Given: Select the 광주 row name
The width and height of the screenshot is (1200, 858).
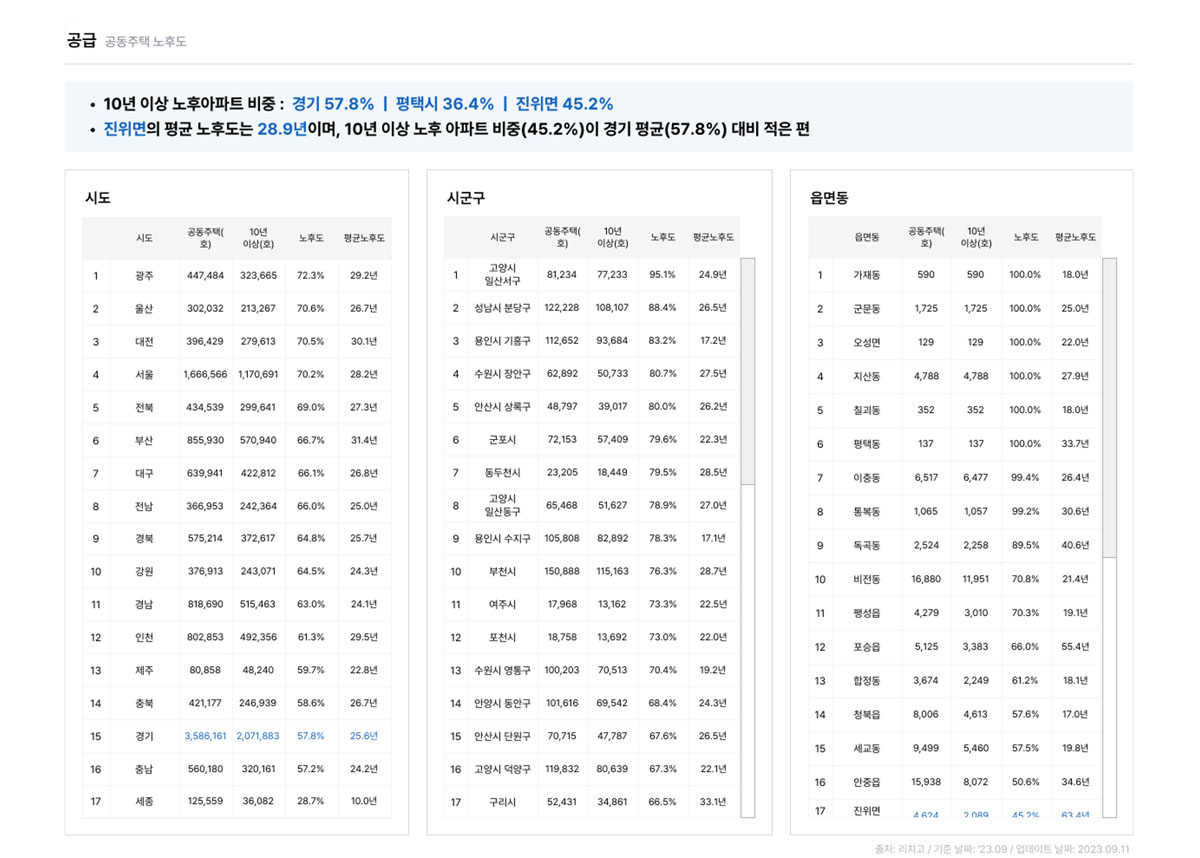Looking at the screenshot, I should point(145,275).
